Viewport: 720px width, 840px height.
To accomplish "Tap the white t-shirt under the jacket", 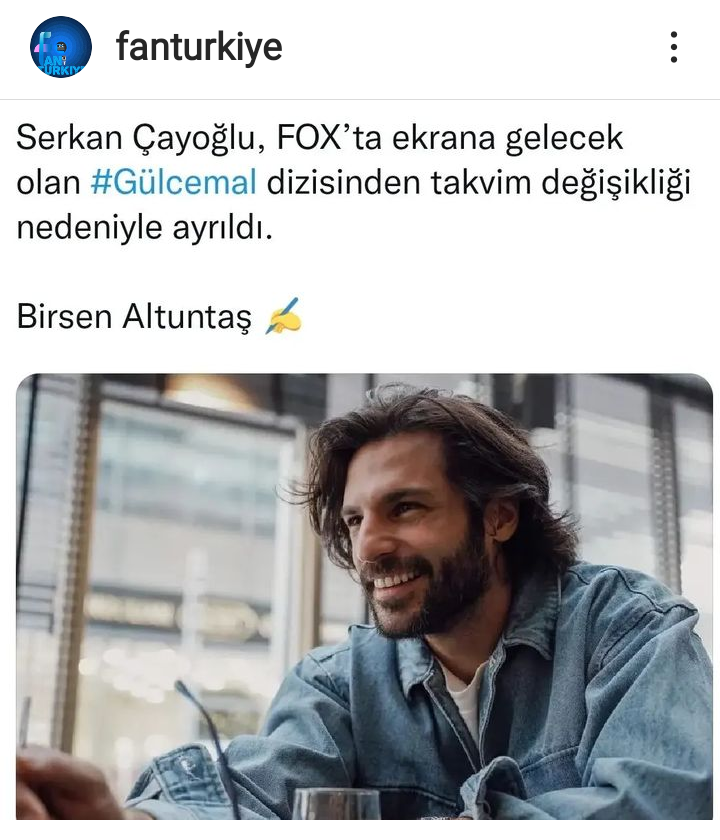I will click(x=466, y=696).
